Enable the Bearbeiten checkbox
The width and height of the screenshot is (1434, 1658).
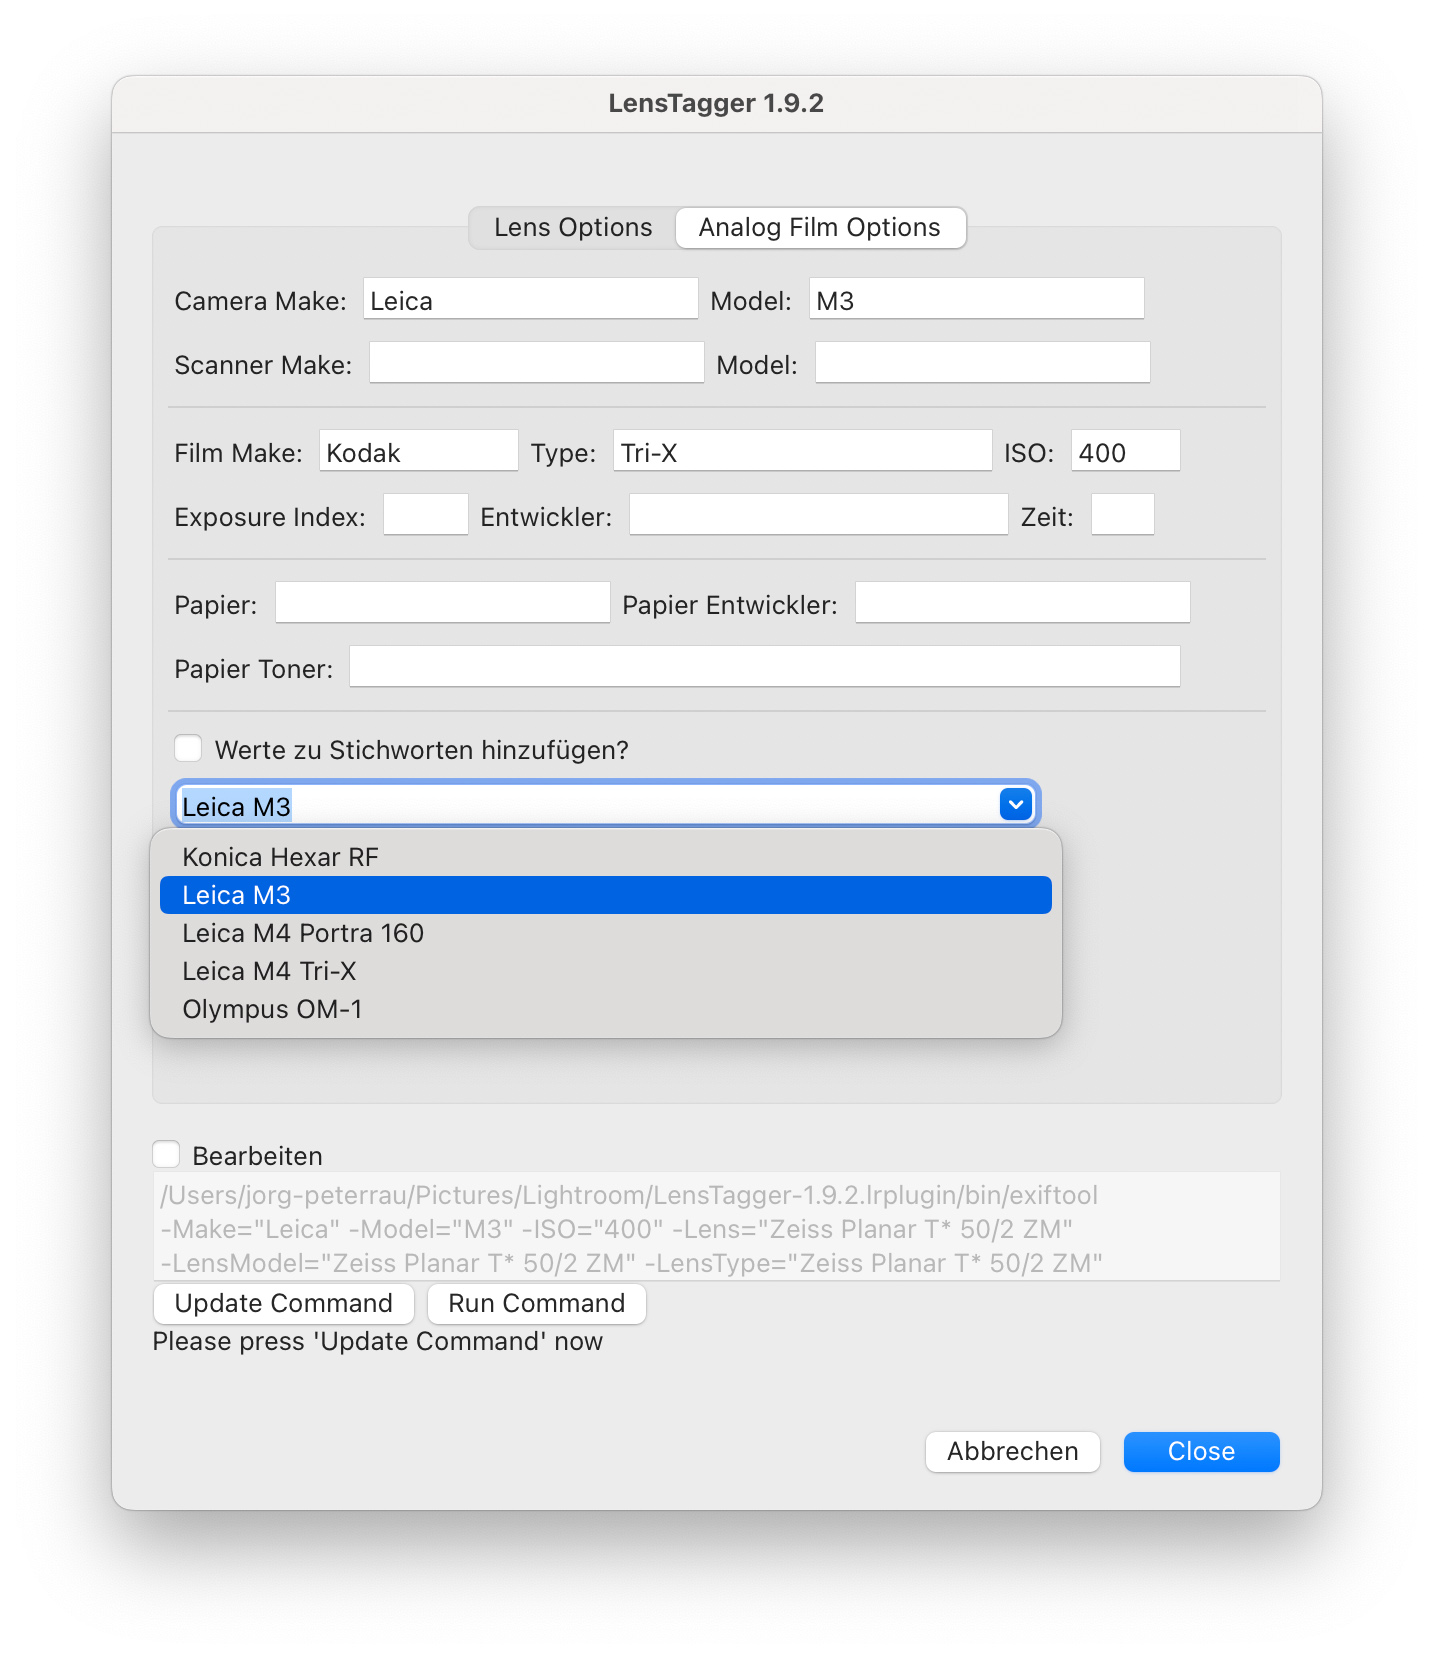[x=166, y=1155]
